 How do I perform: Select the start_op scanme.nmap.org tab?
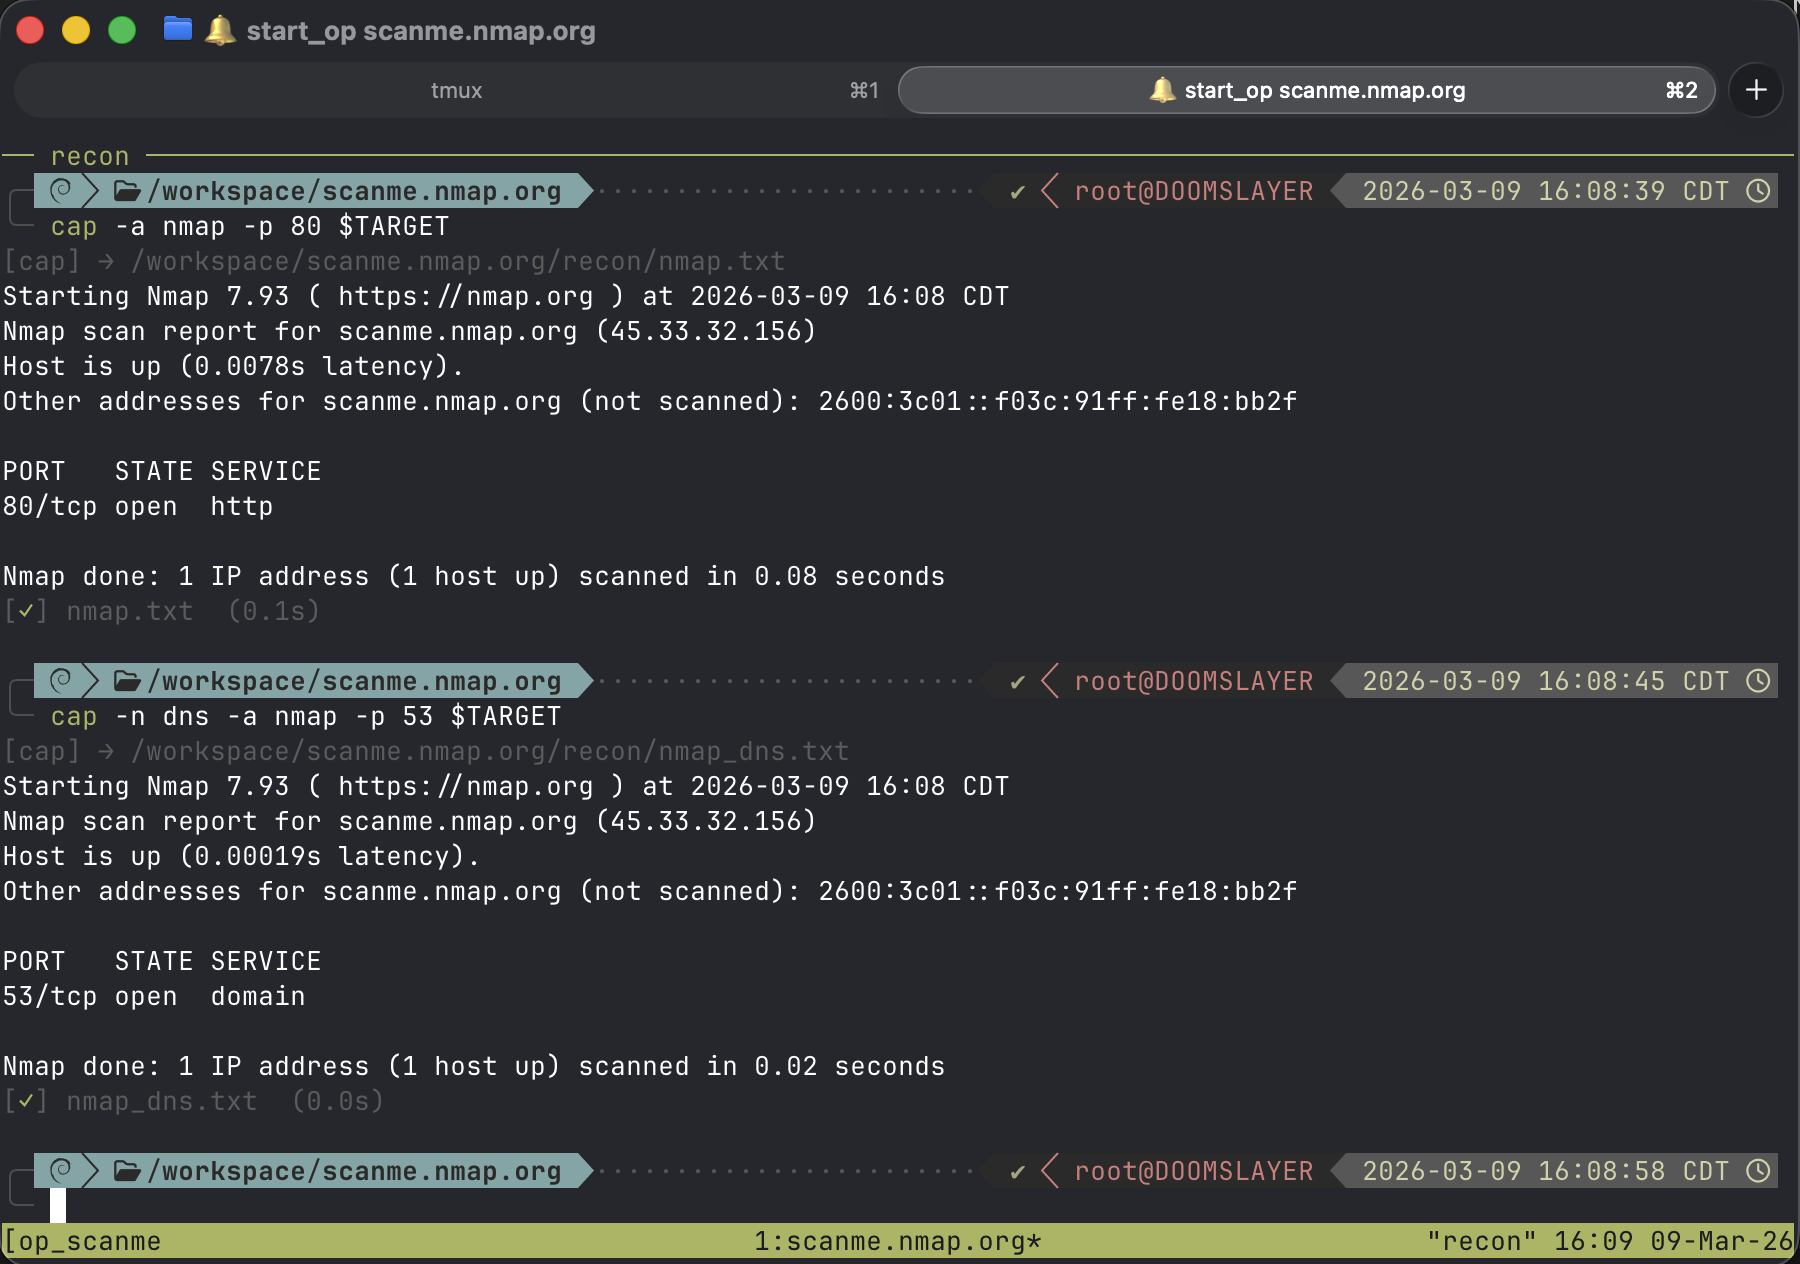pyautogui.click(x=1323, y=90)
